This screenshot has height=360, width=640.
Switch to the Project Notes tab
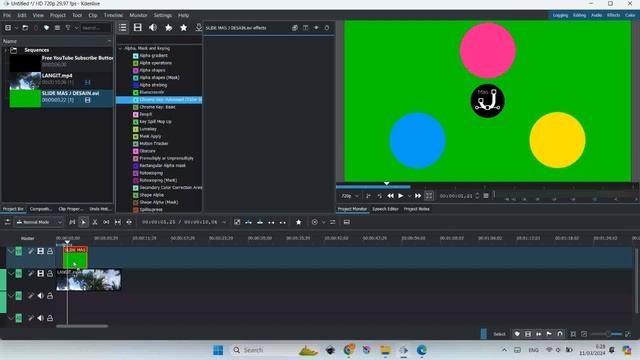416,209
